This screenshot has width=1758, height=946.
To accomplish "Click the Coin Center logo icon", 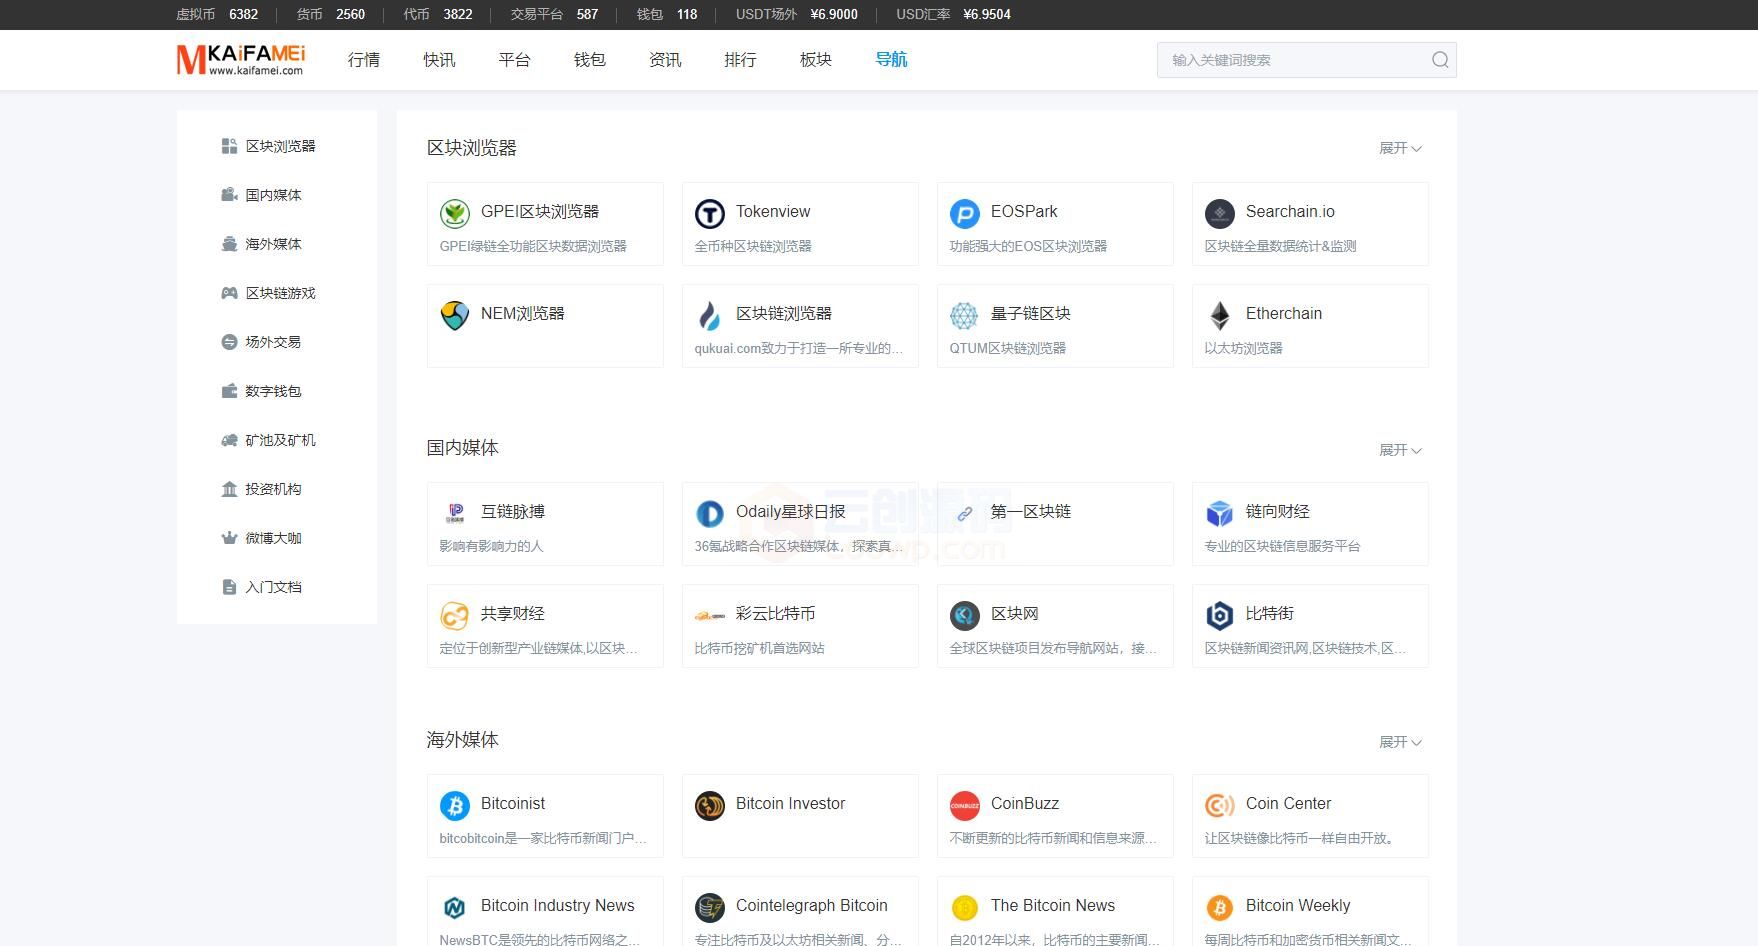I will (1220, 805).
